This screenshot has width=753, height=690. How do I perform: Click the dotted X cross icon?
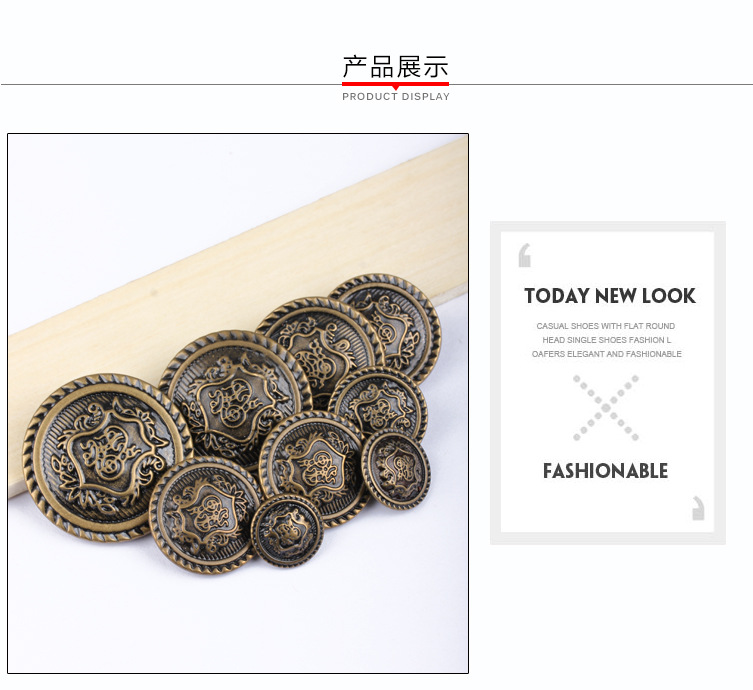(x=606, y=408)
